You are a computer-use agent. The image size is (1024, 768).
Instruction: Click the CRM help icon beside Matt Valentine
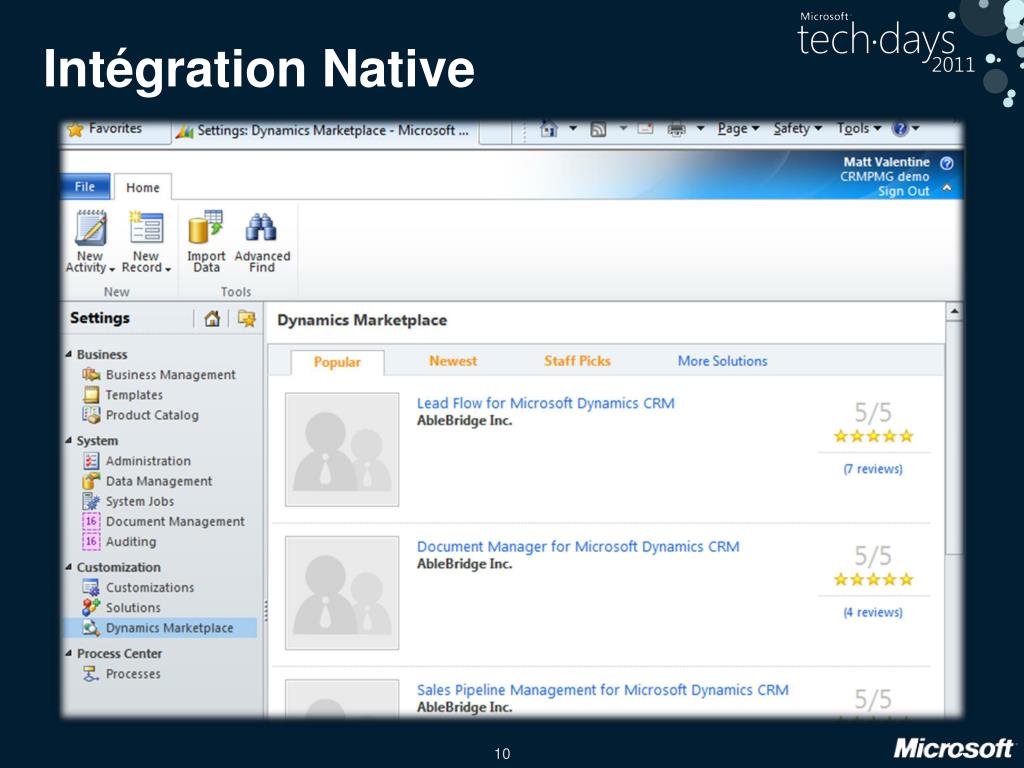[x=946, y=163]
